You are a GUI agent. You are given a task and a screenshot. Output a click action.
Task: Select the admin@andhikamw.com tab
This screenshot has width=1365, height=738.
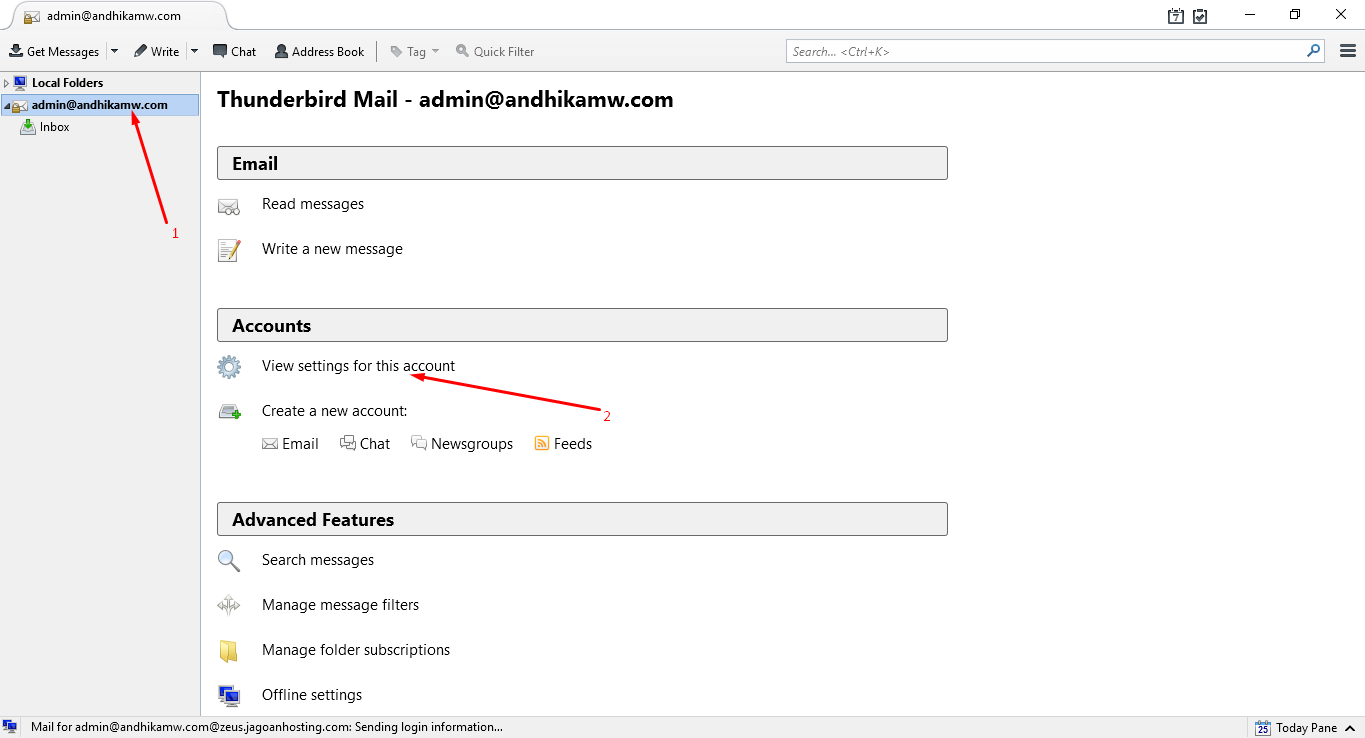114,16
